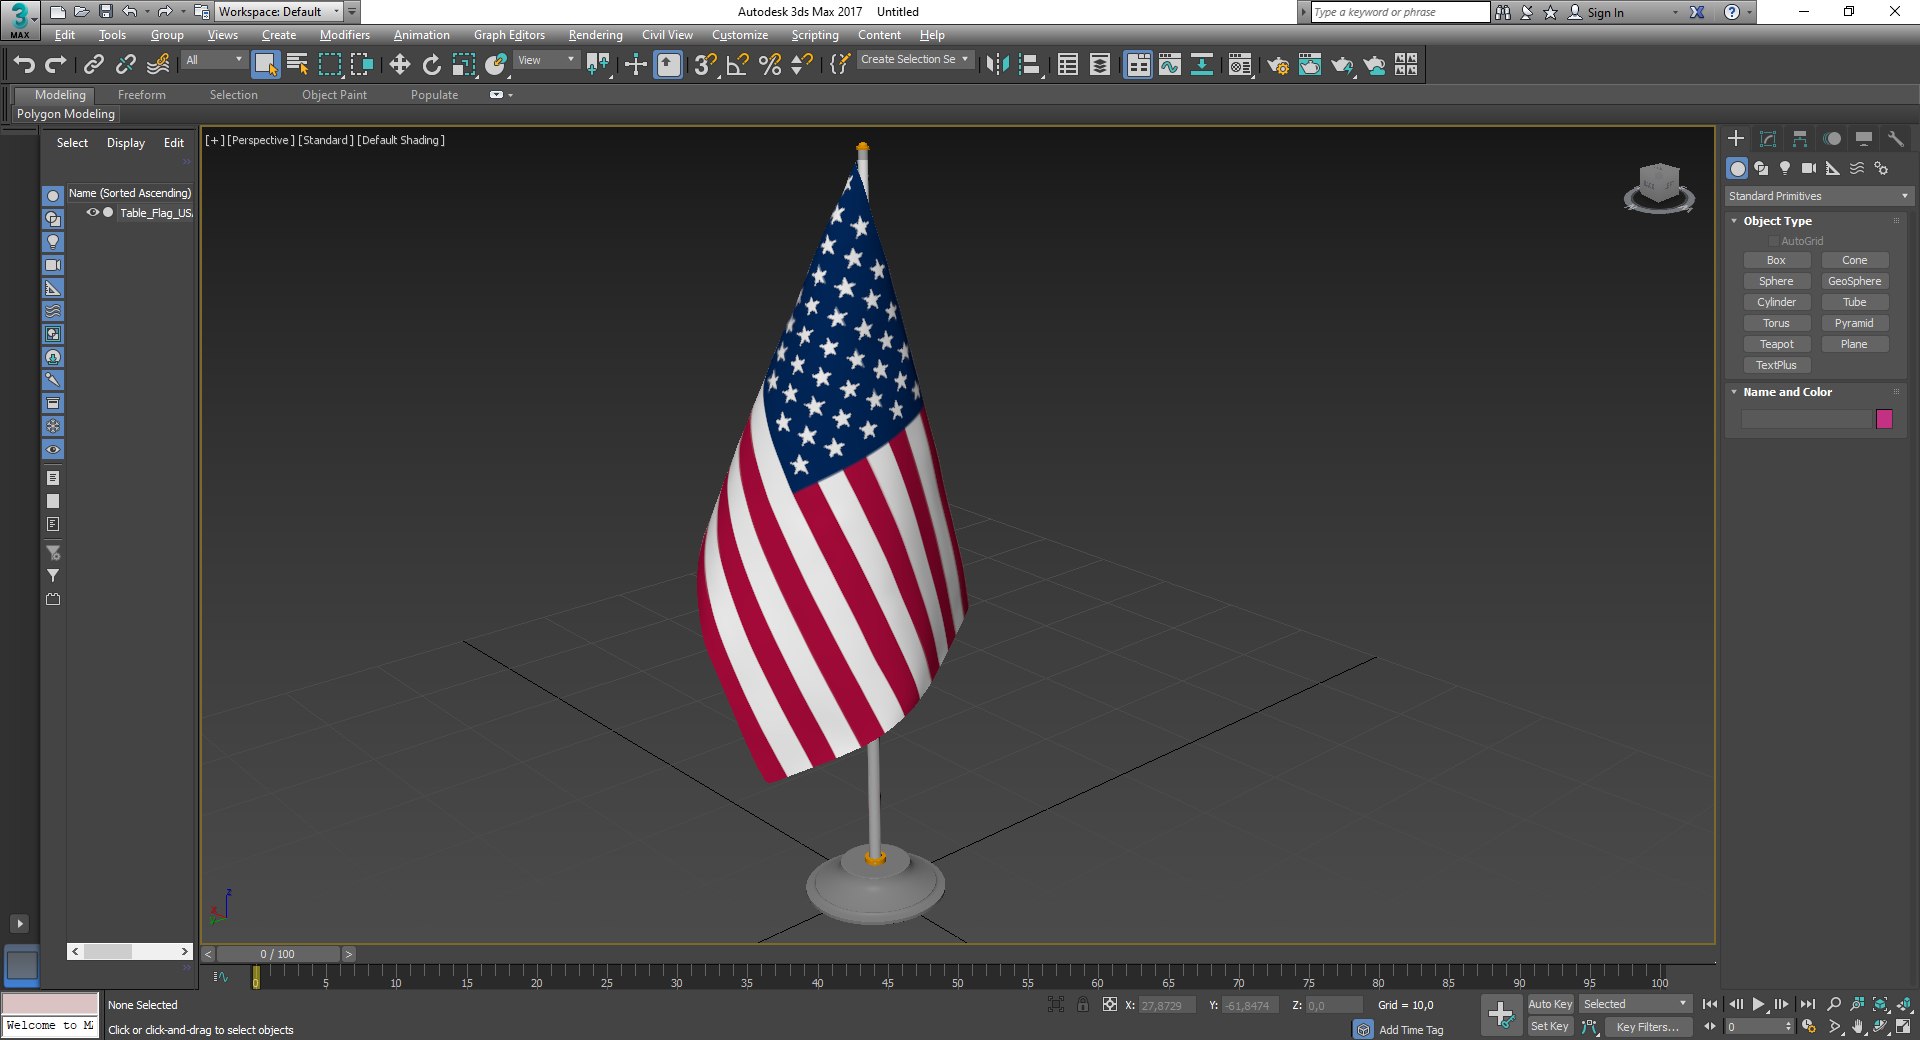Toggle Angle Snap on the toolbar
Viewport: 1920px width, 1040px height.
(737, 65)
